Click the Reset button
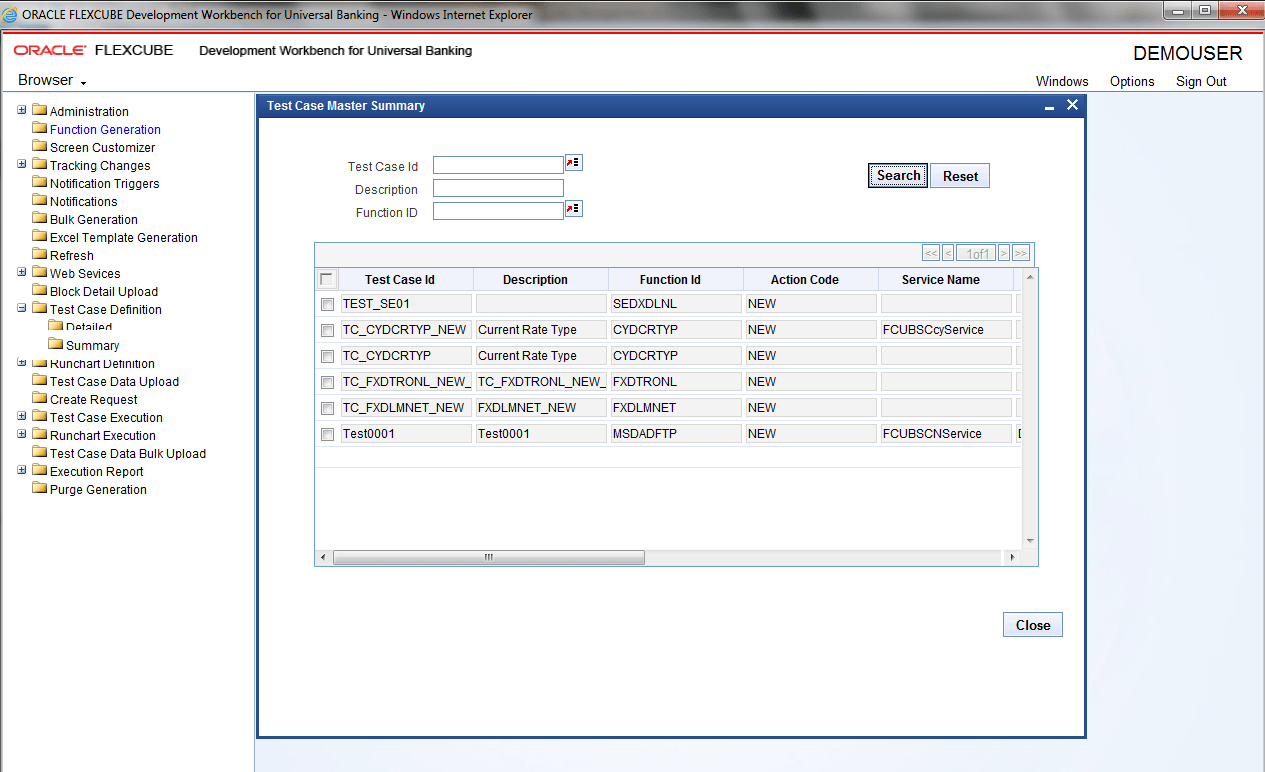 pos(960,176)
